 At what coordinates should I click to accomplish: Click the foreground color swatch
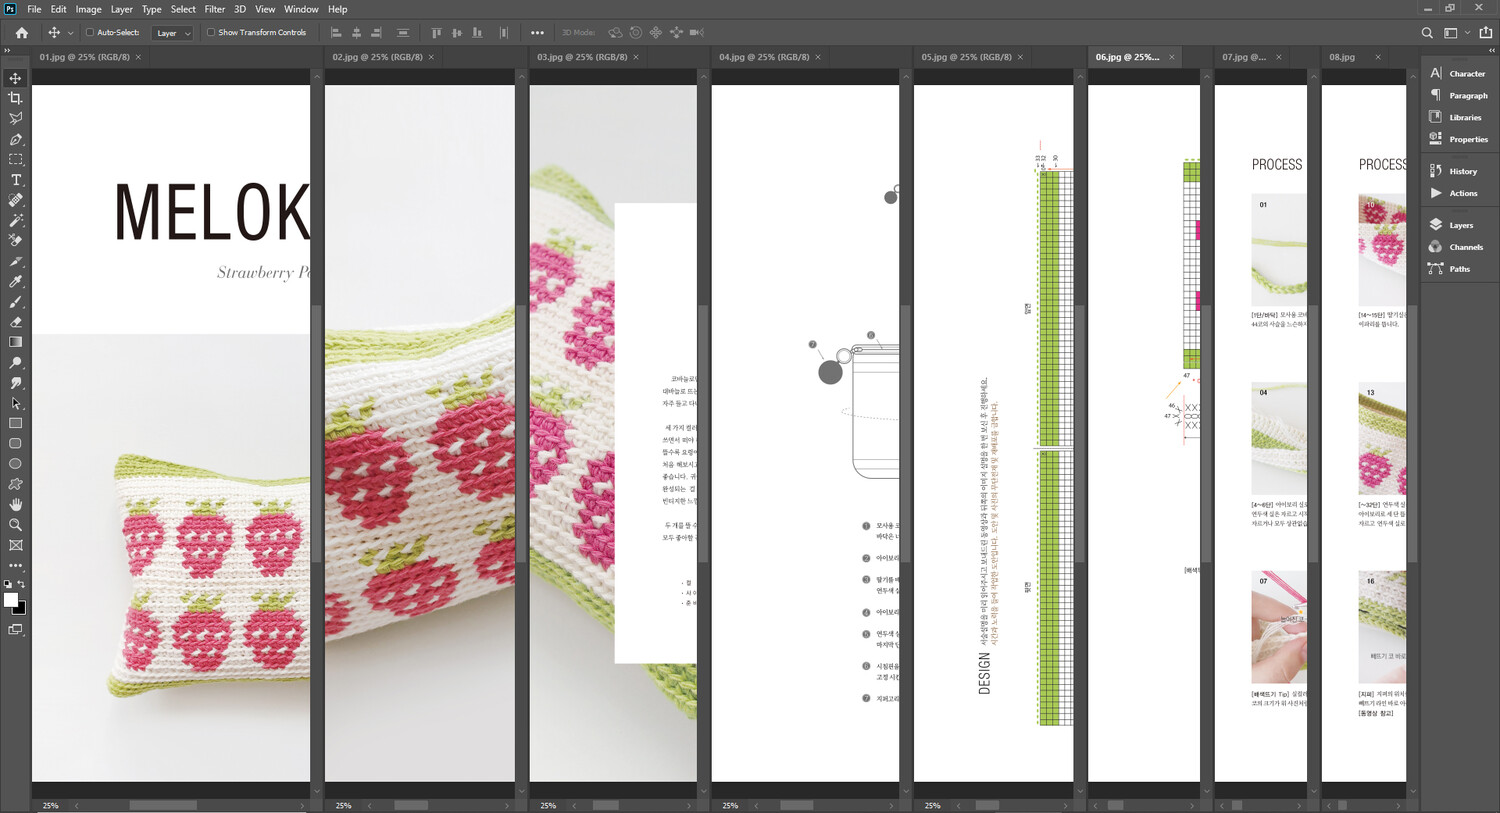point(10,599)
